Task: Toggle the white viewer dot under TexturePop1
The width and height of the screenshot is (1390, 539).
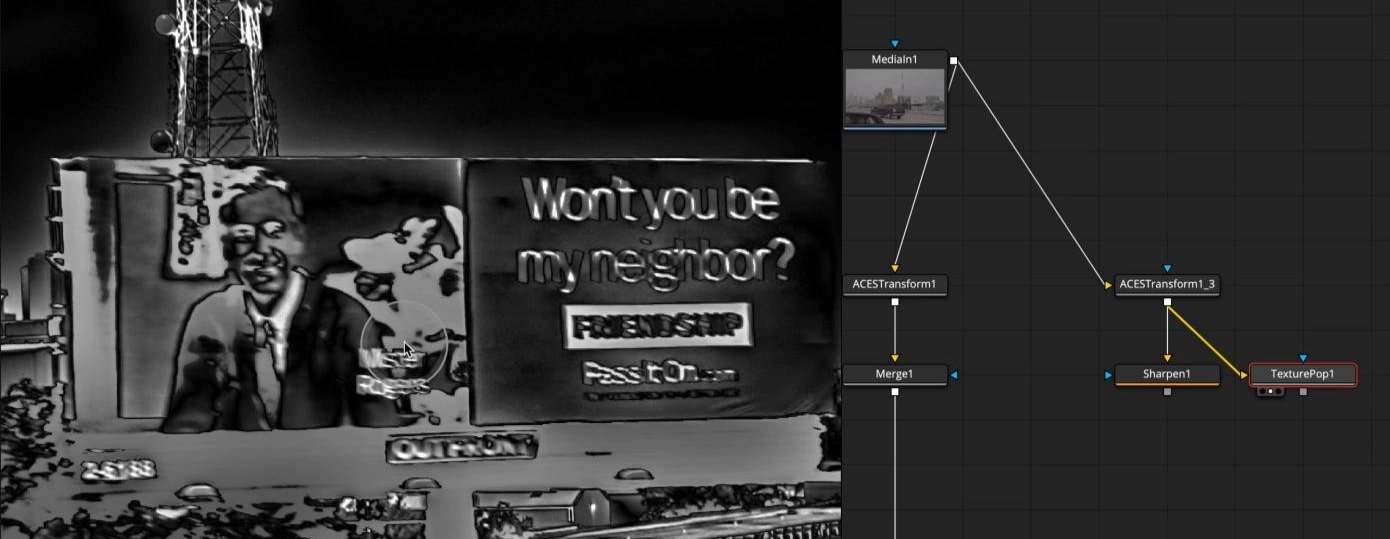Action: coord(1270,391)
